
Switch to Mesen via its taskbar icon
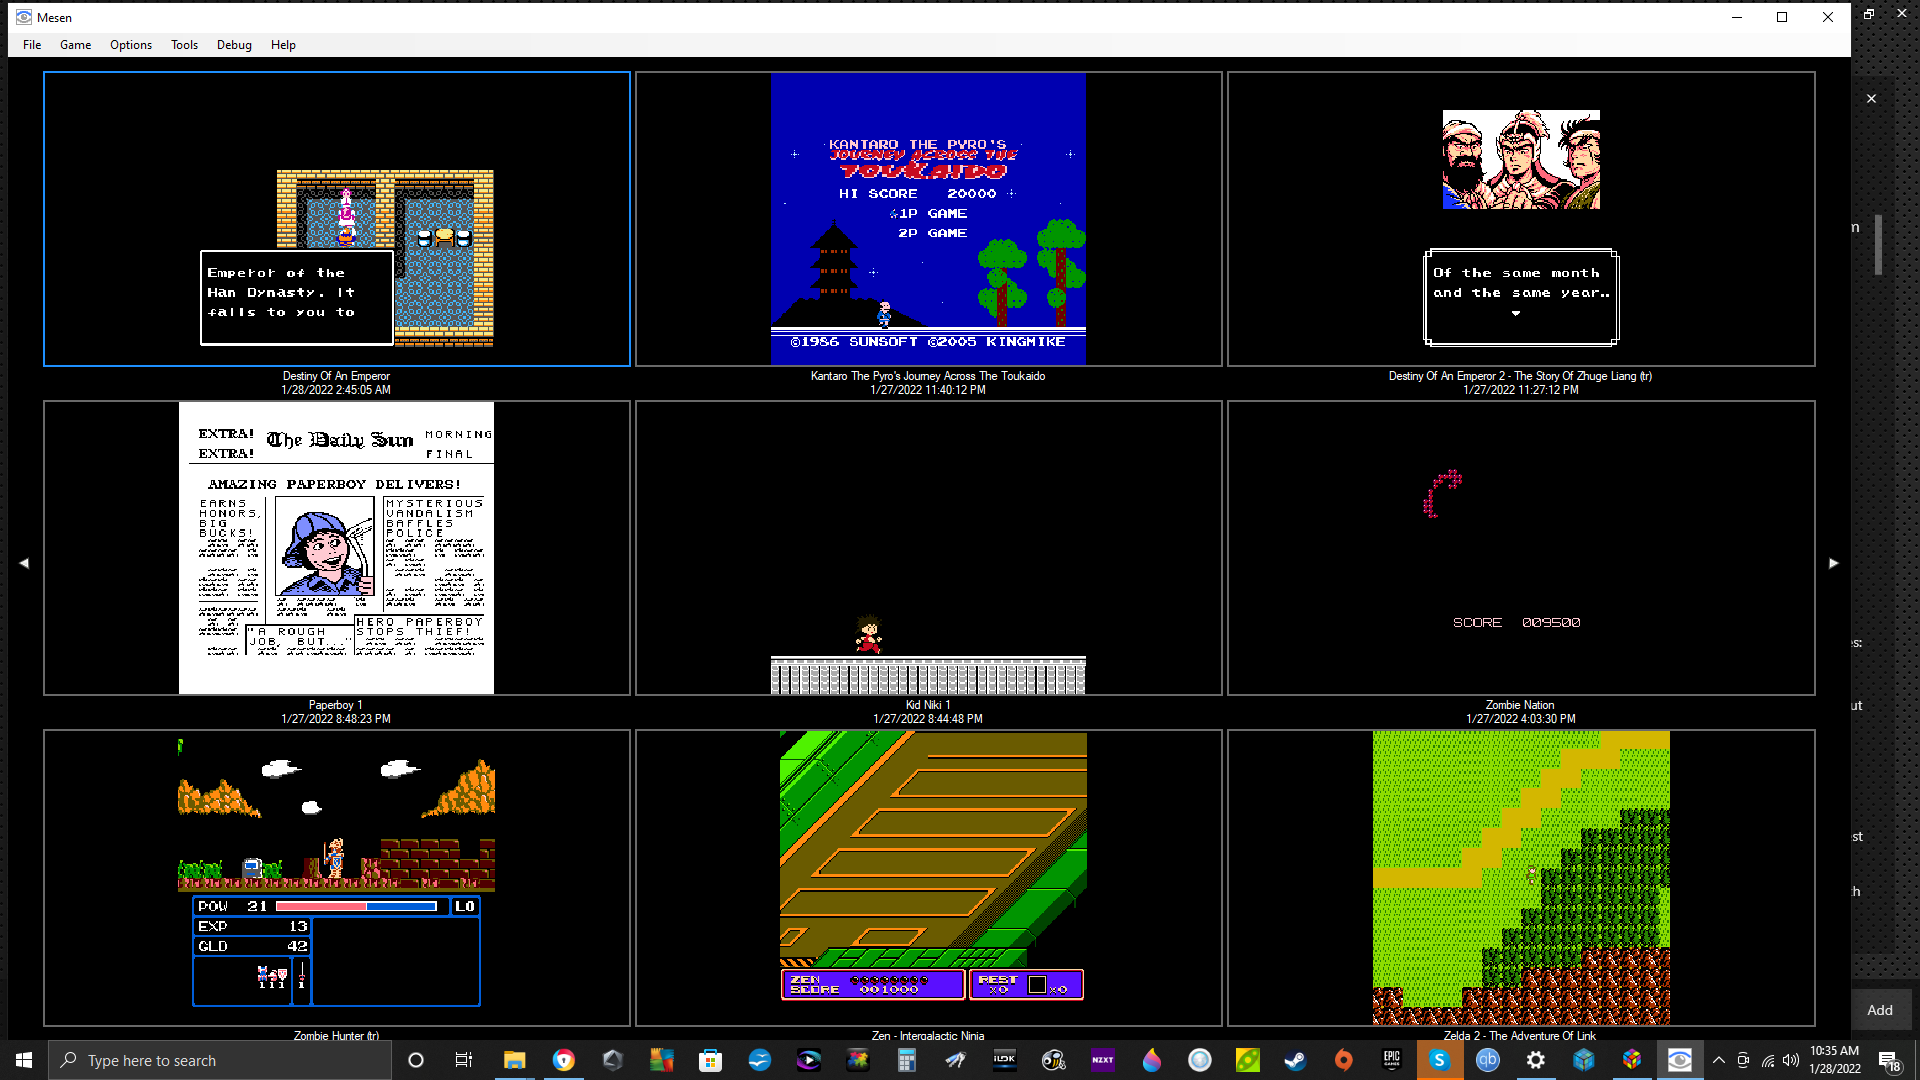(x=1680, y=1060)
